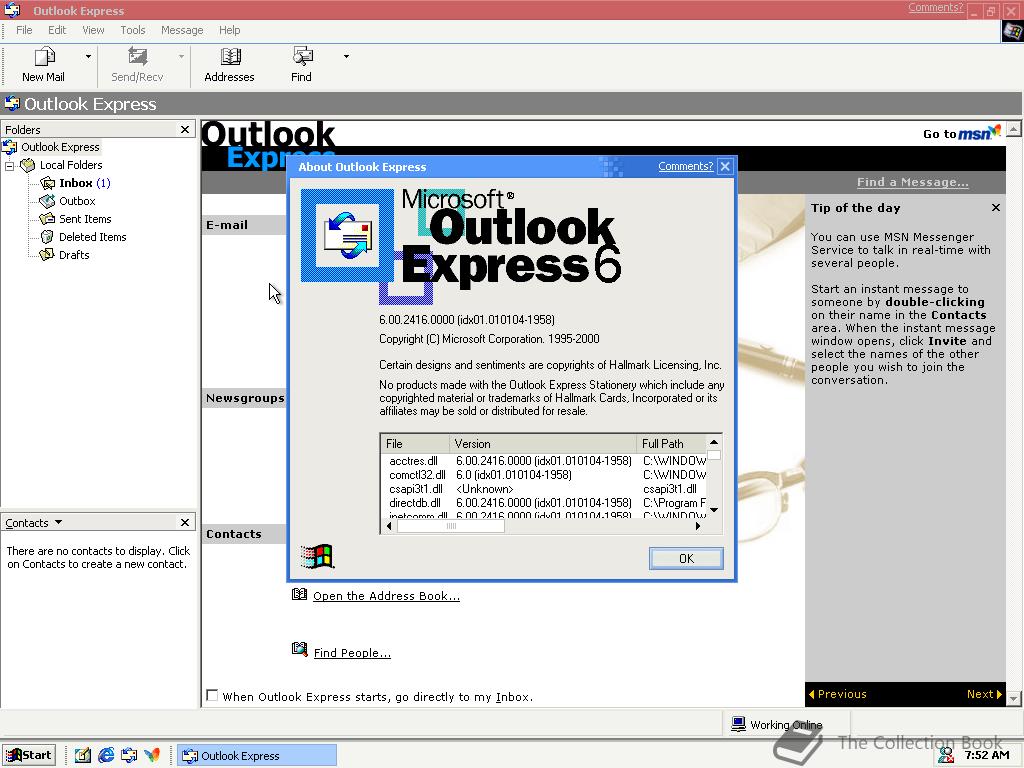Launch Internet Explorer from quick launch
1024x768 pixels.
[106, 756]
